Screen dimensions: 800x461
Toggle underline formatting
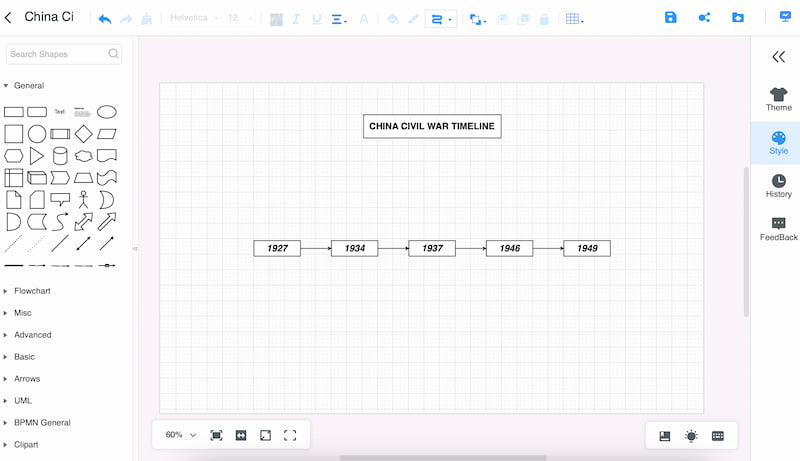(317, 19)
